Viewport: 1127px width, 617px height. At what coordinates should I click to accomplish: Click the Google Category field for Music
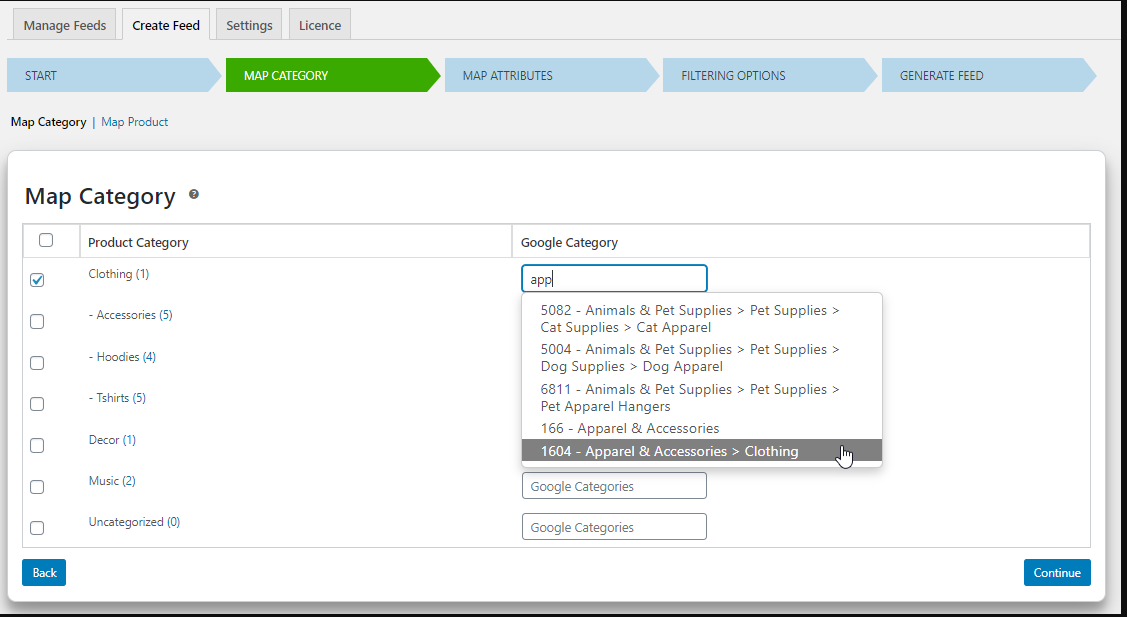[614, 486]
